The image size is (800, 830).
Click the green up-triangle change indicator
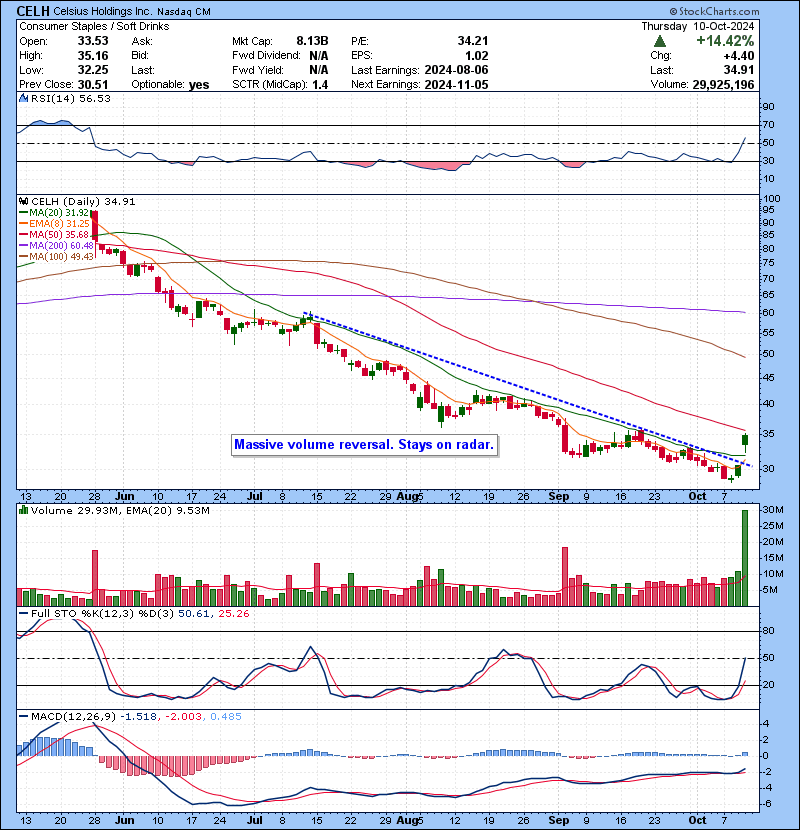(x=660, y=41)
